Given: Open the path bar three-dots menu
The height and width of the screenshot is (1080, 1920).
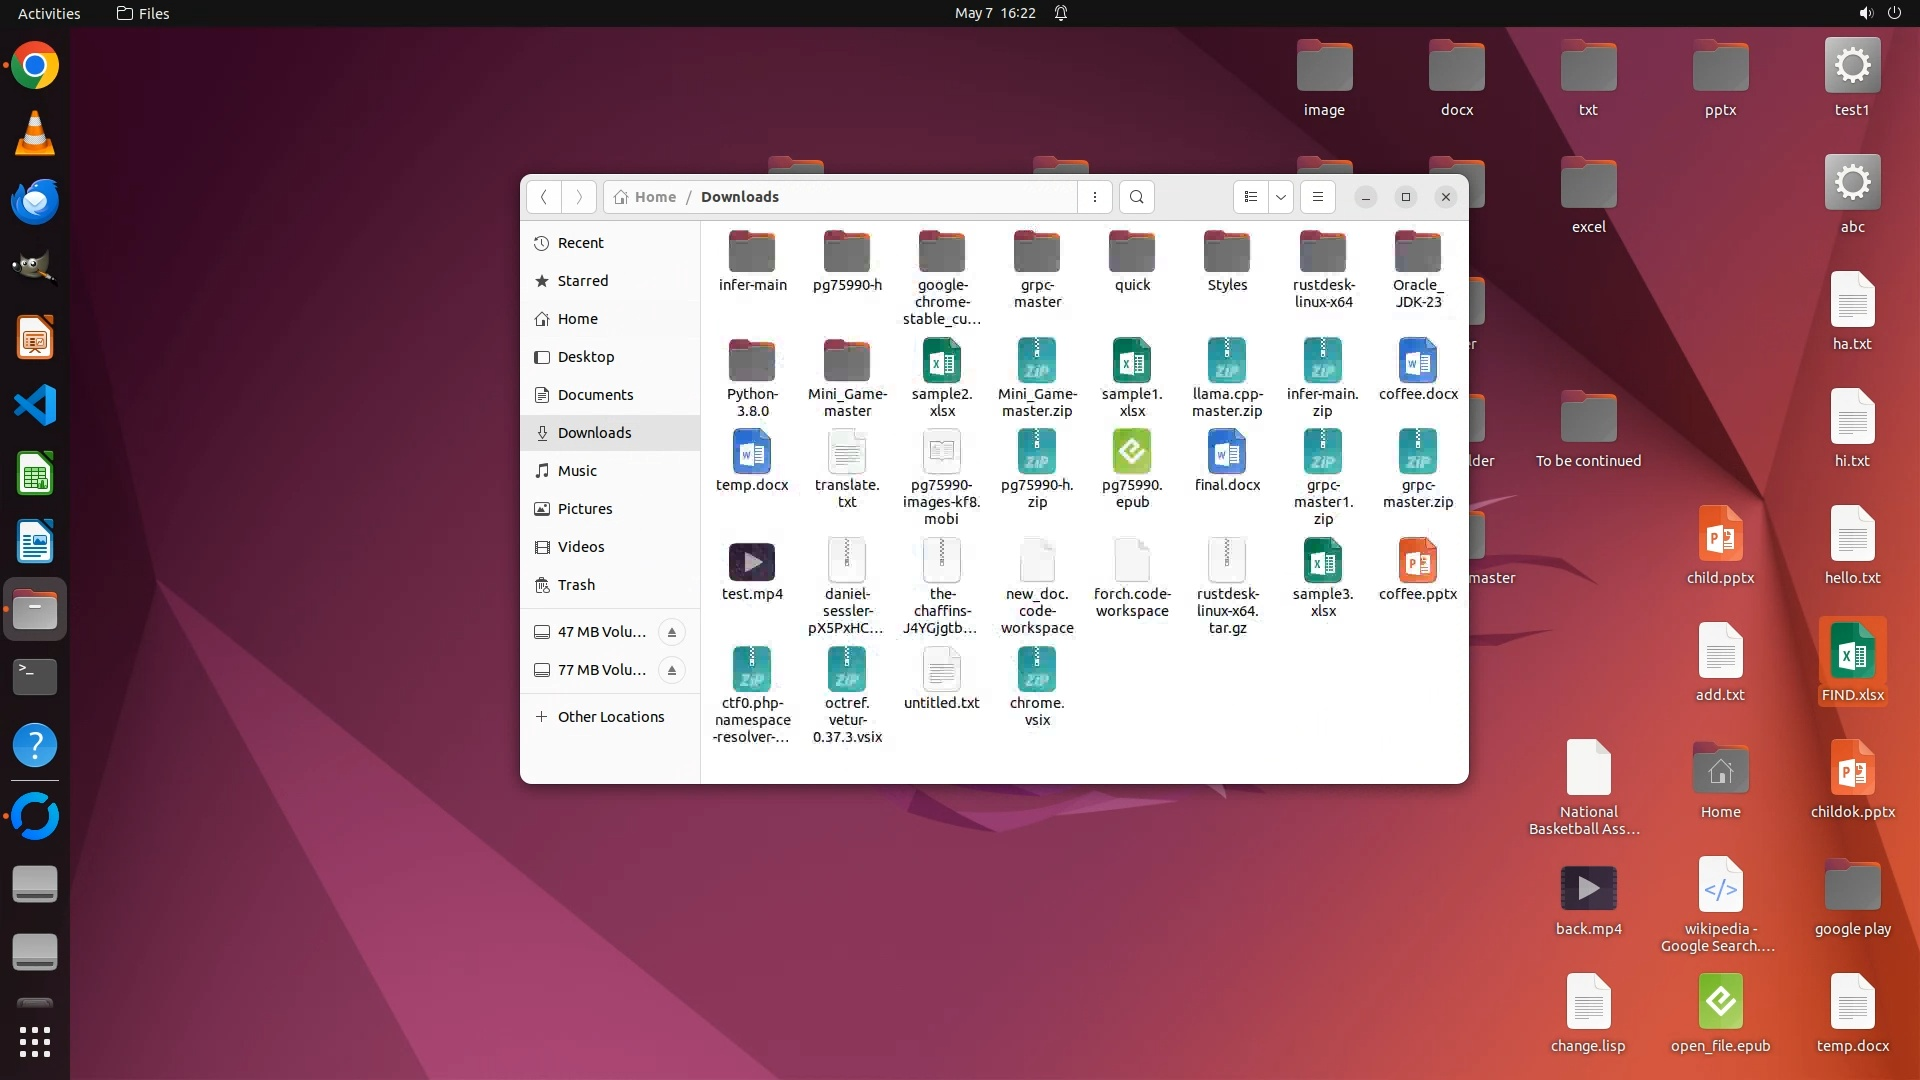Looking at the screenshot, I should (1095, 197).
